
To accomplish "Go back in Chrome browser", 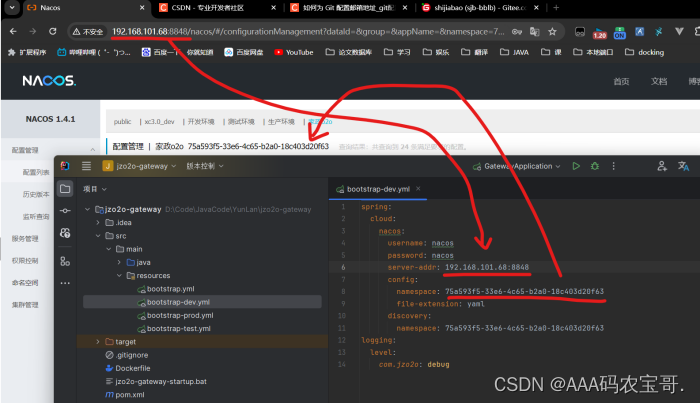I will point(13,31).
